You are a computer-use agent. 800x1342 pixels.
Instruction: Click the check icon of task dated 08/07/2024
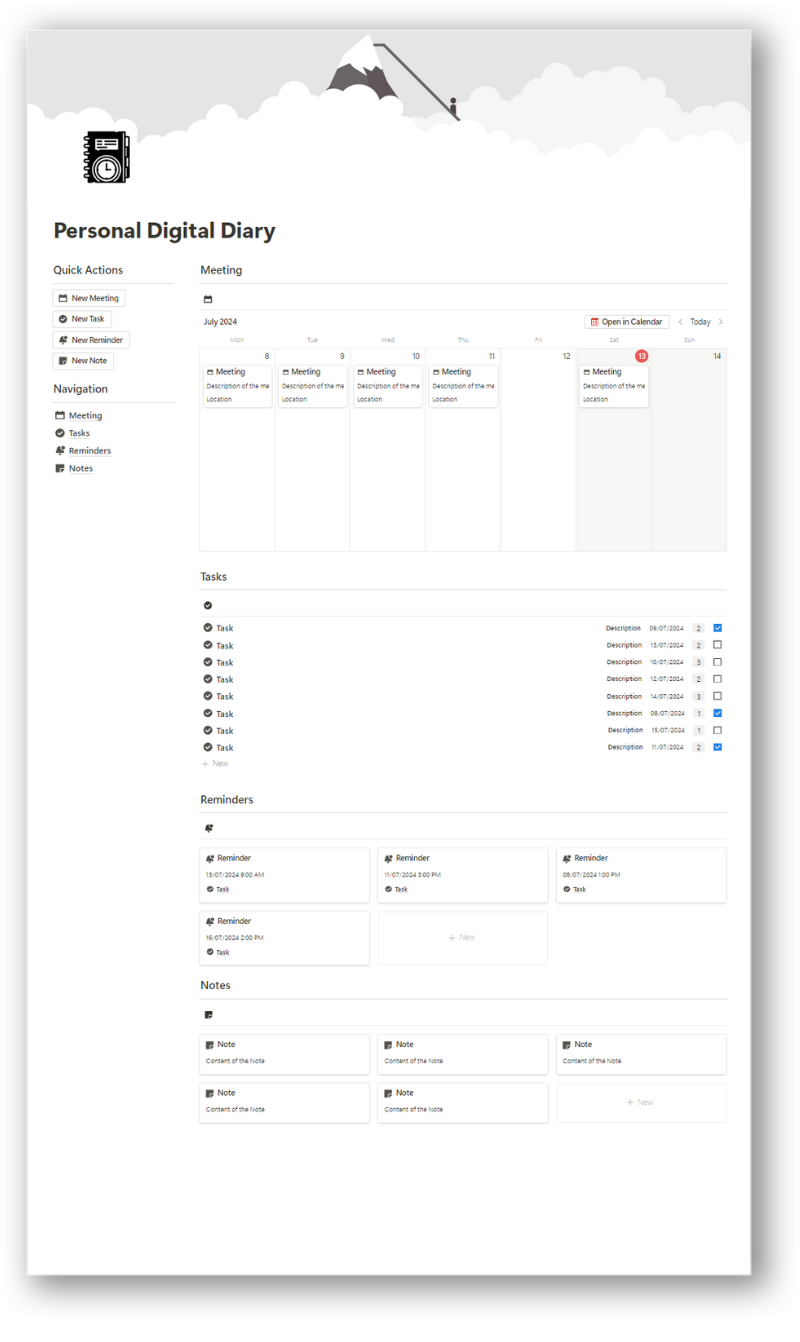(x=208, y=713)
